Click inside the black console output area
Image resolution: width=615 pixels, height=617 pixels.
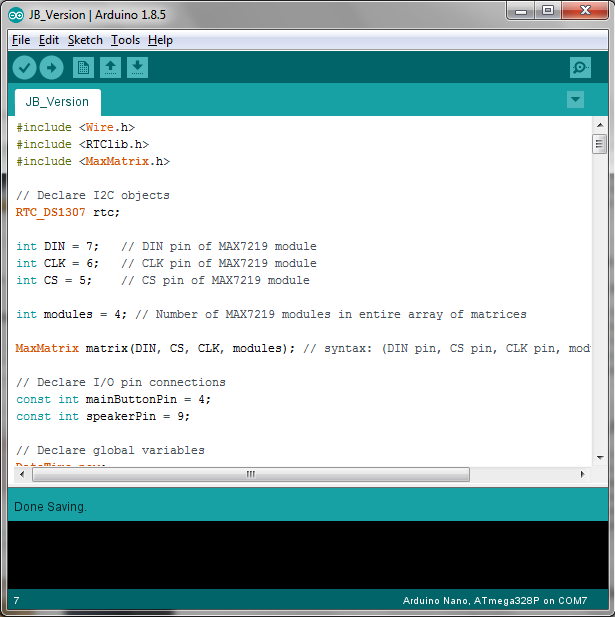308,555
